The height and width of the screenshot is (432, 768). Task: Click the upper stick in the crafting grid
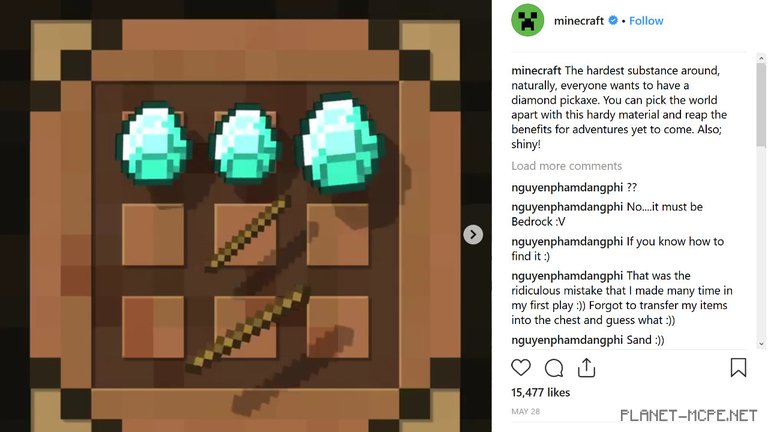coord(248,233)
